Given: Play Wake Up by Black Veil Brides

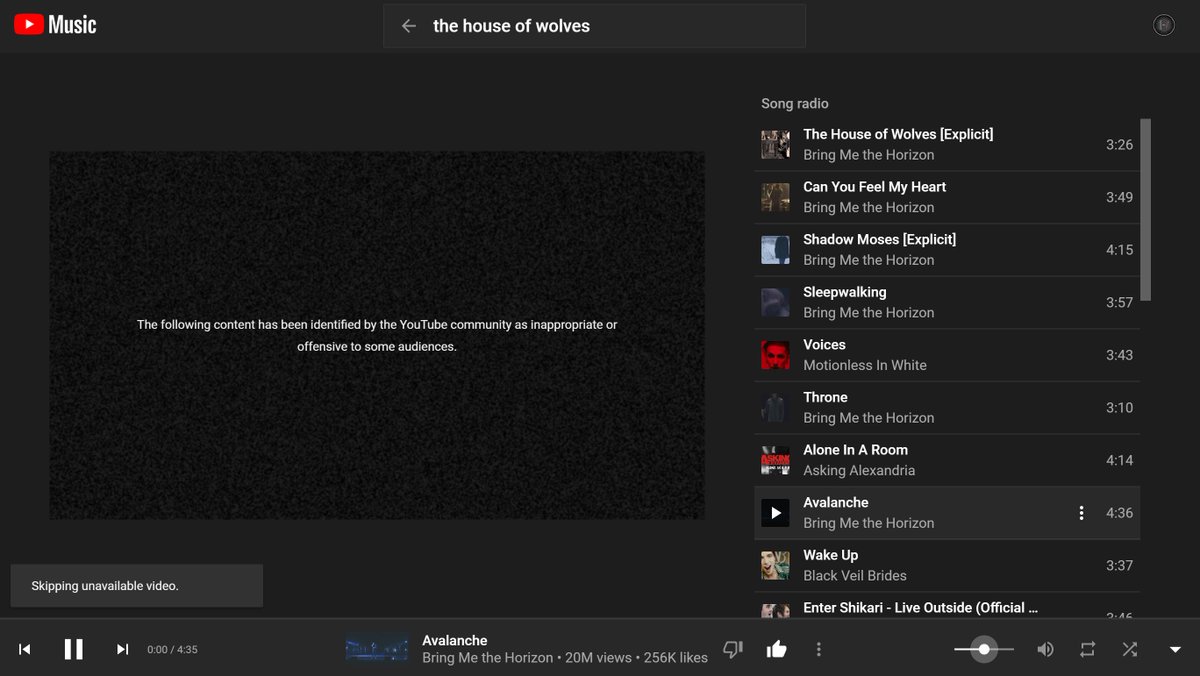Looking at the screenshot, I should tap(947, 566).
